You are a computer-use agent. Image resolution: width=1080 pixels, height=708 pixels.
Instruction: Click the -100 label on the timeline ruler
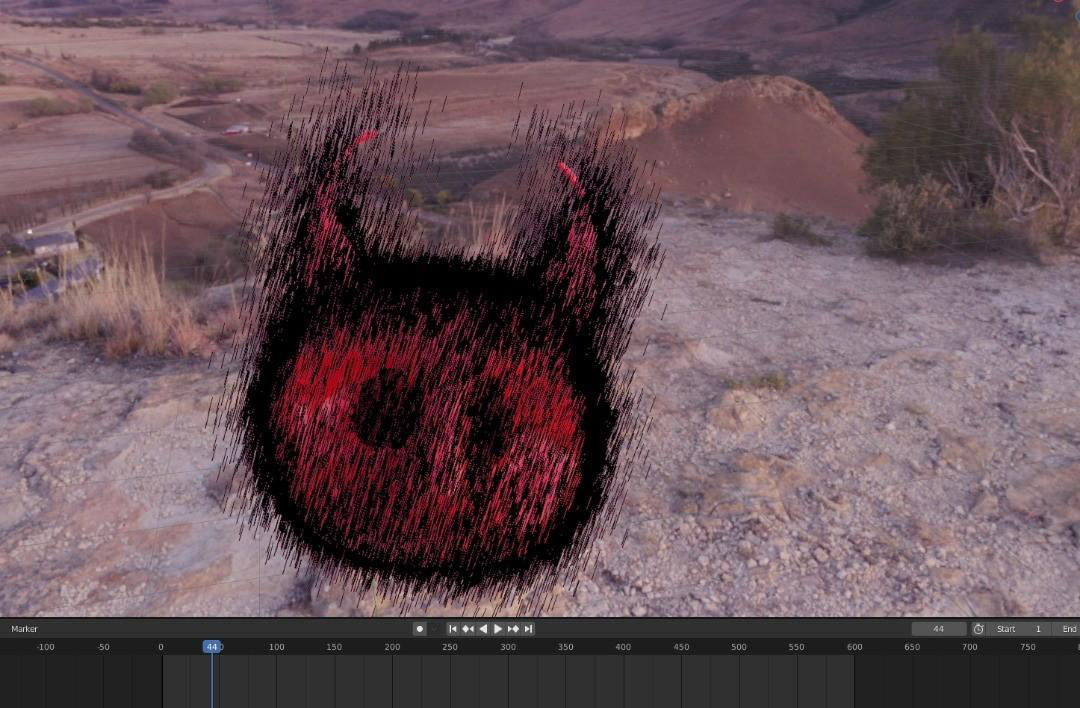[x=45, y=647]
